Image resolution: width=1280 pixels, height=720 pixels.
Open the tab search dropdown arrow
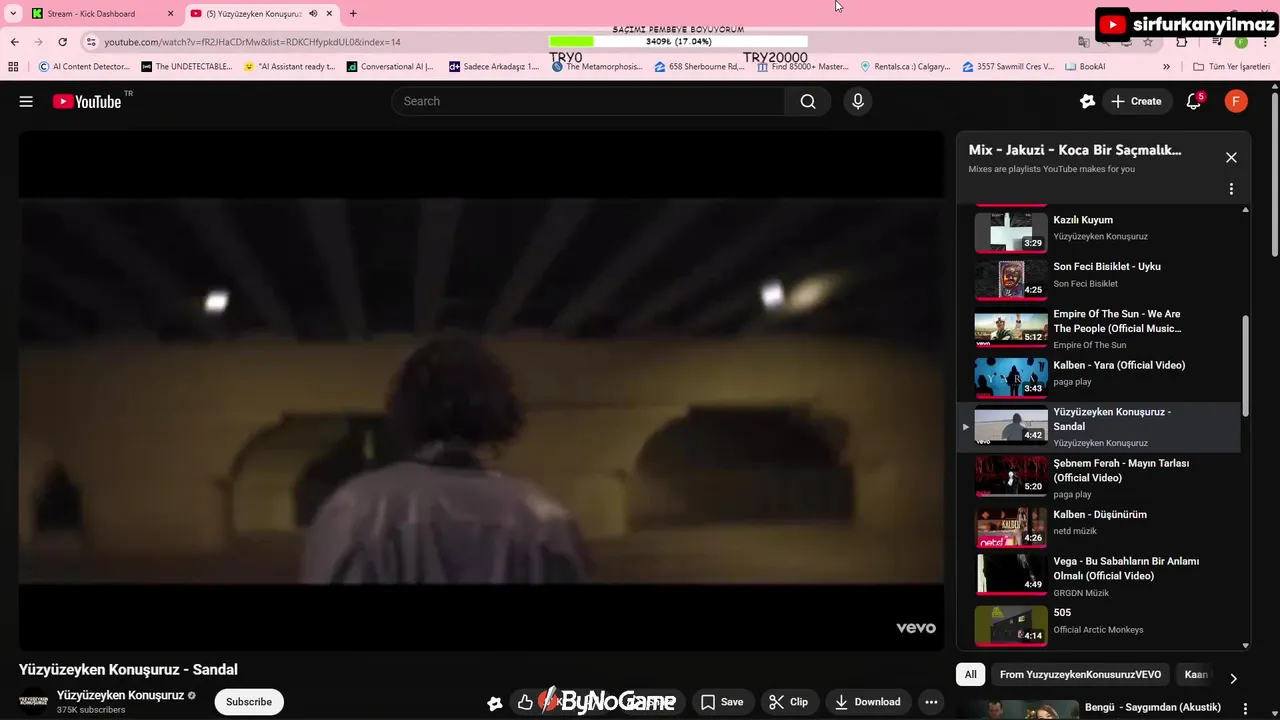[x=13, y=13]
